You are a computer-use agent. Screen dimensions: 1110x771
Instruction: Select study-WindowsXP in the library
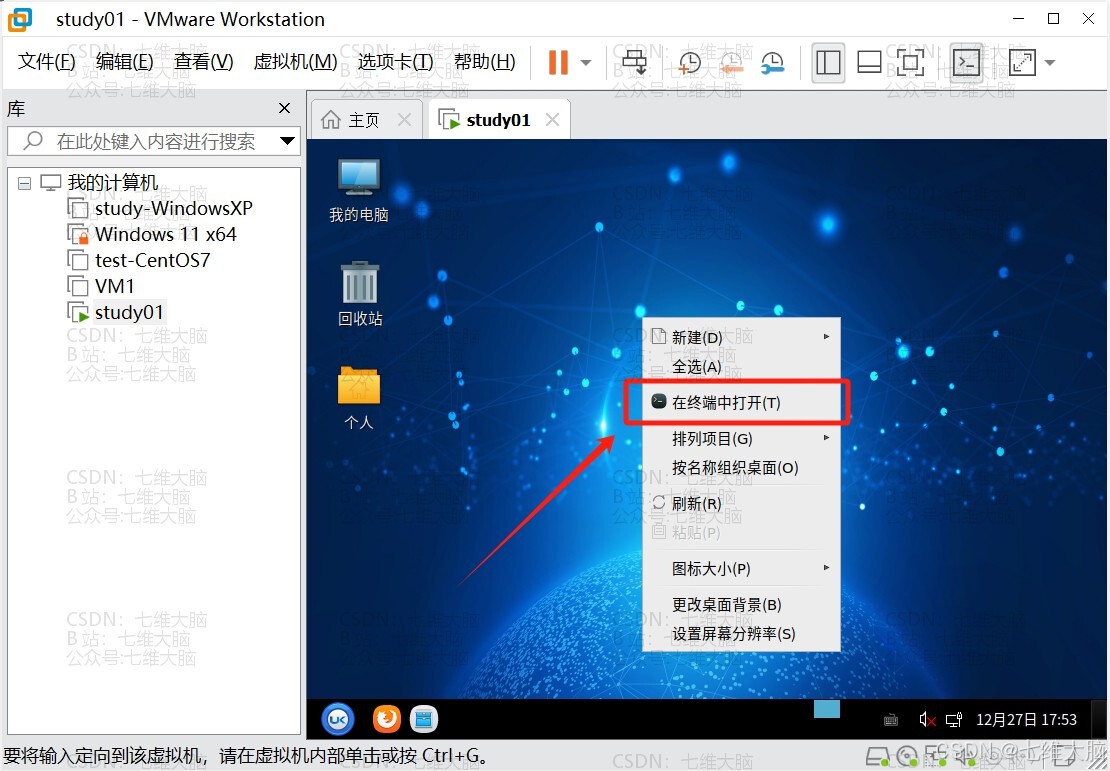coord(173,208)
